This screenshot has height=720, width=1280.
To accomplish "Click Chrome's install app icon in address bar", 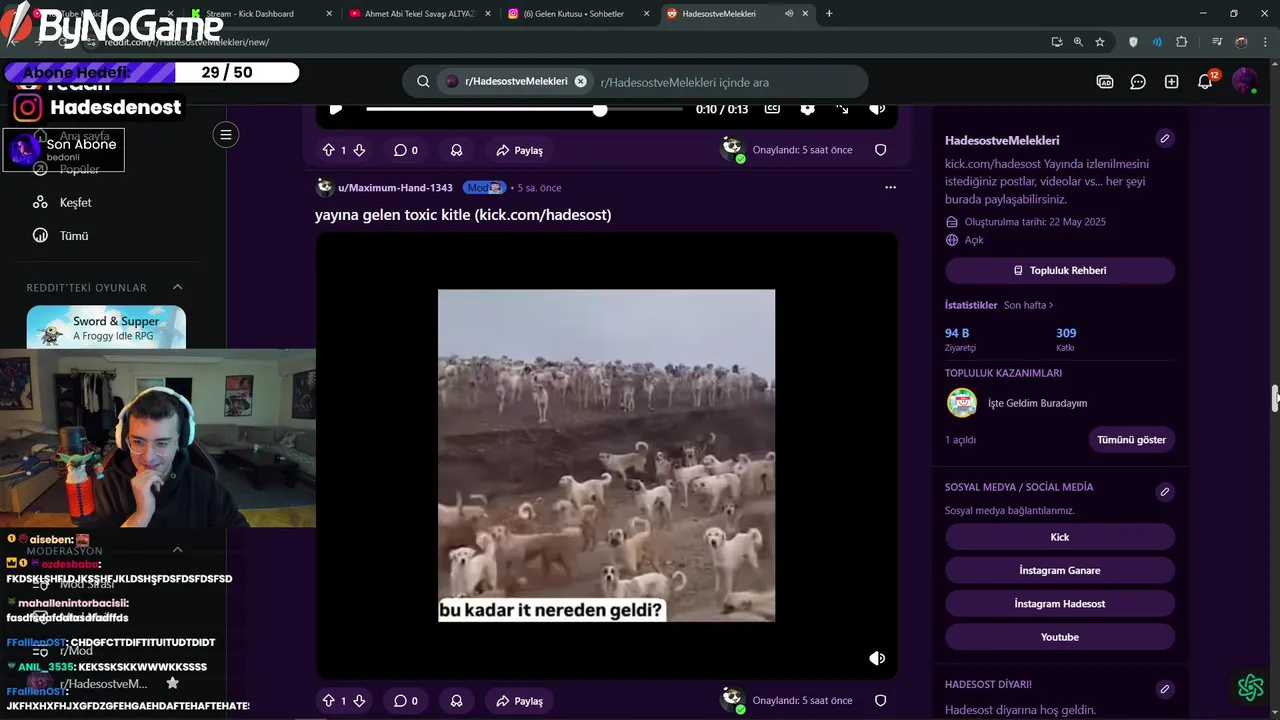I will coord(1057,42).
